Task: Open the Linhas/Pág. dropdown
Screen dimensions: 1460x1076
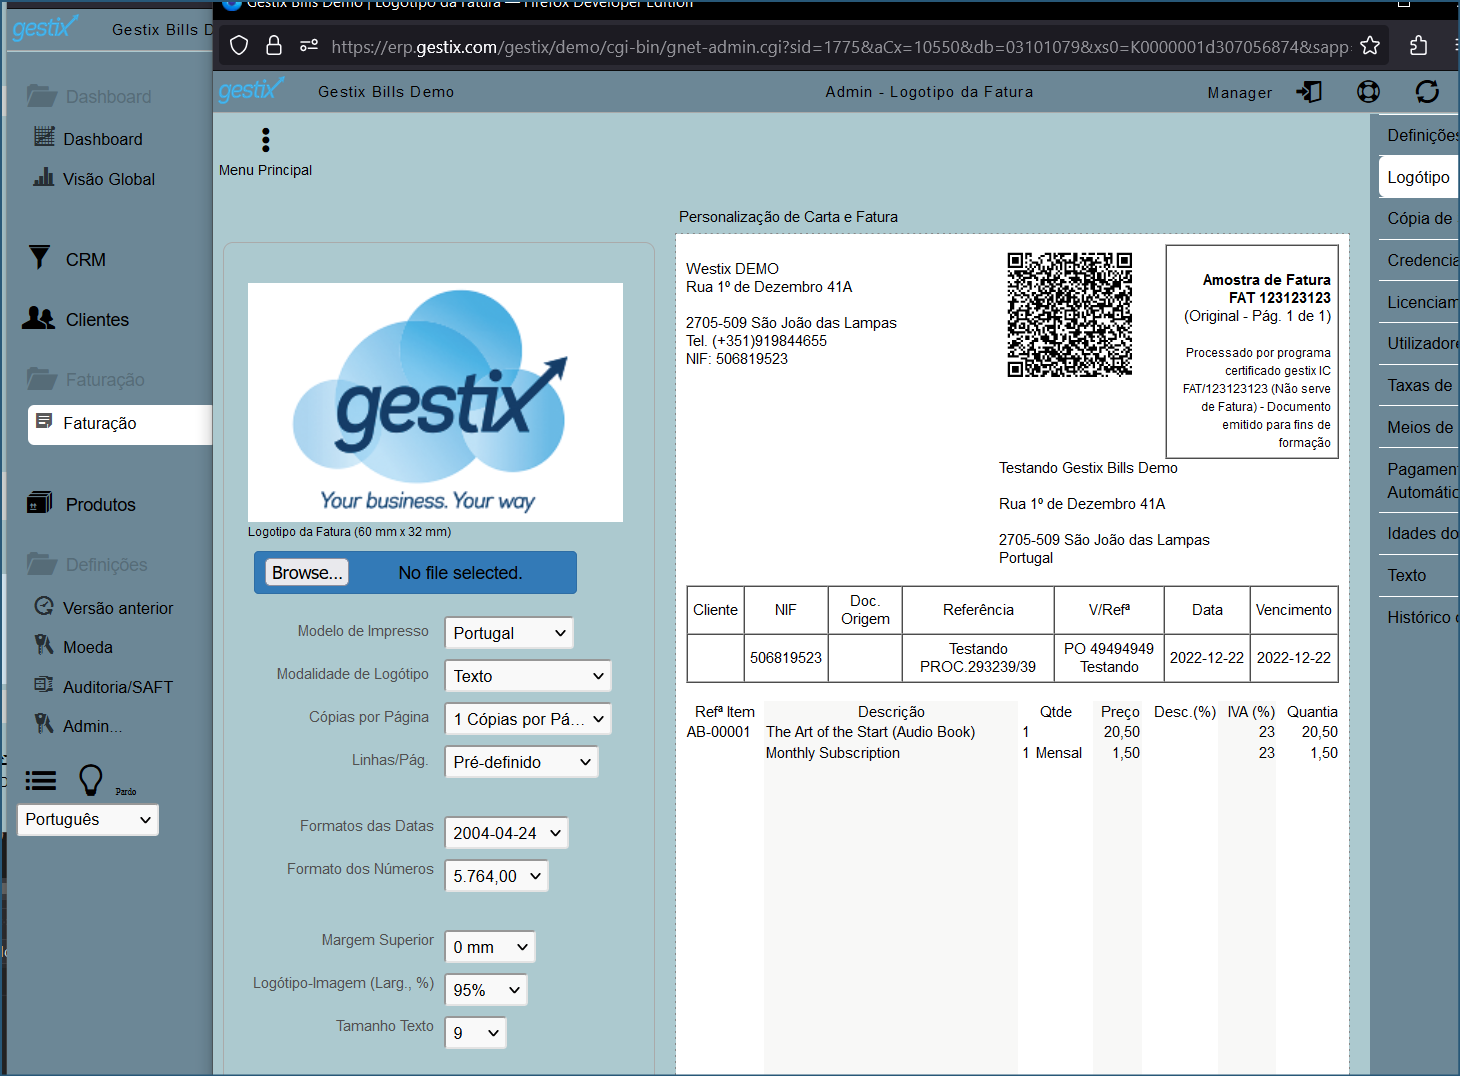Action: [522, 762]
